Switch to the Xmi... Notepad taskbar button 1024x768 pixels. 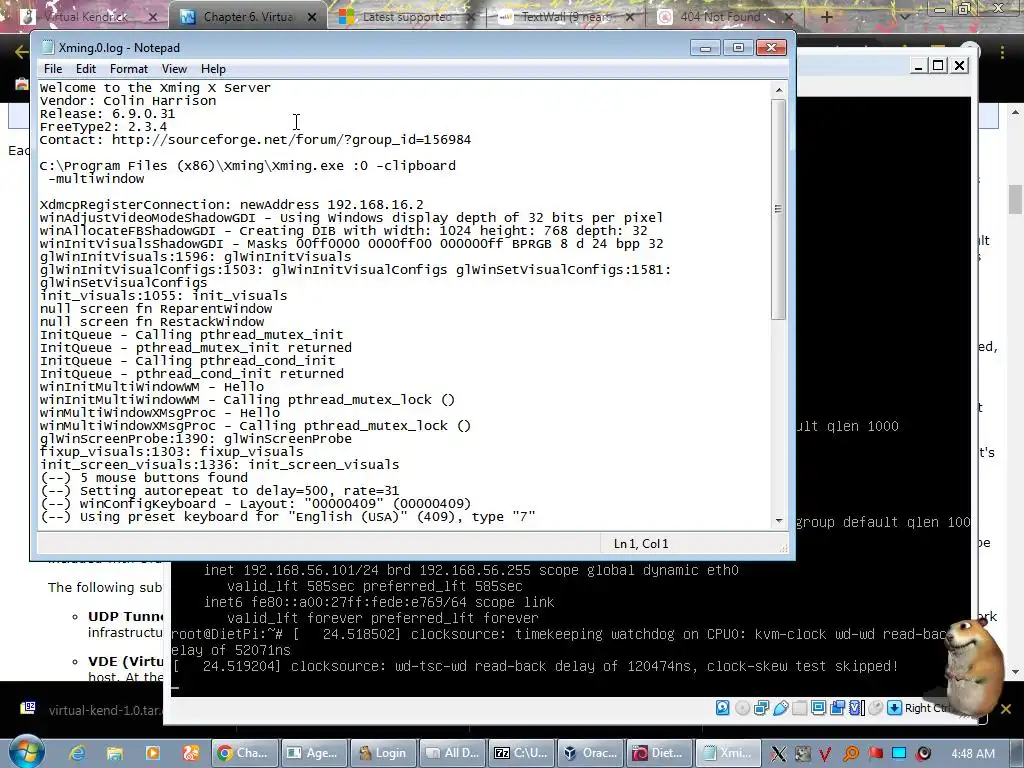728,753
